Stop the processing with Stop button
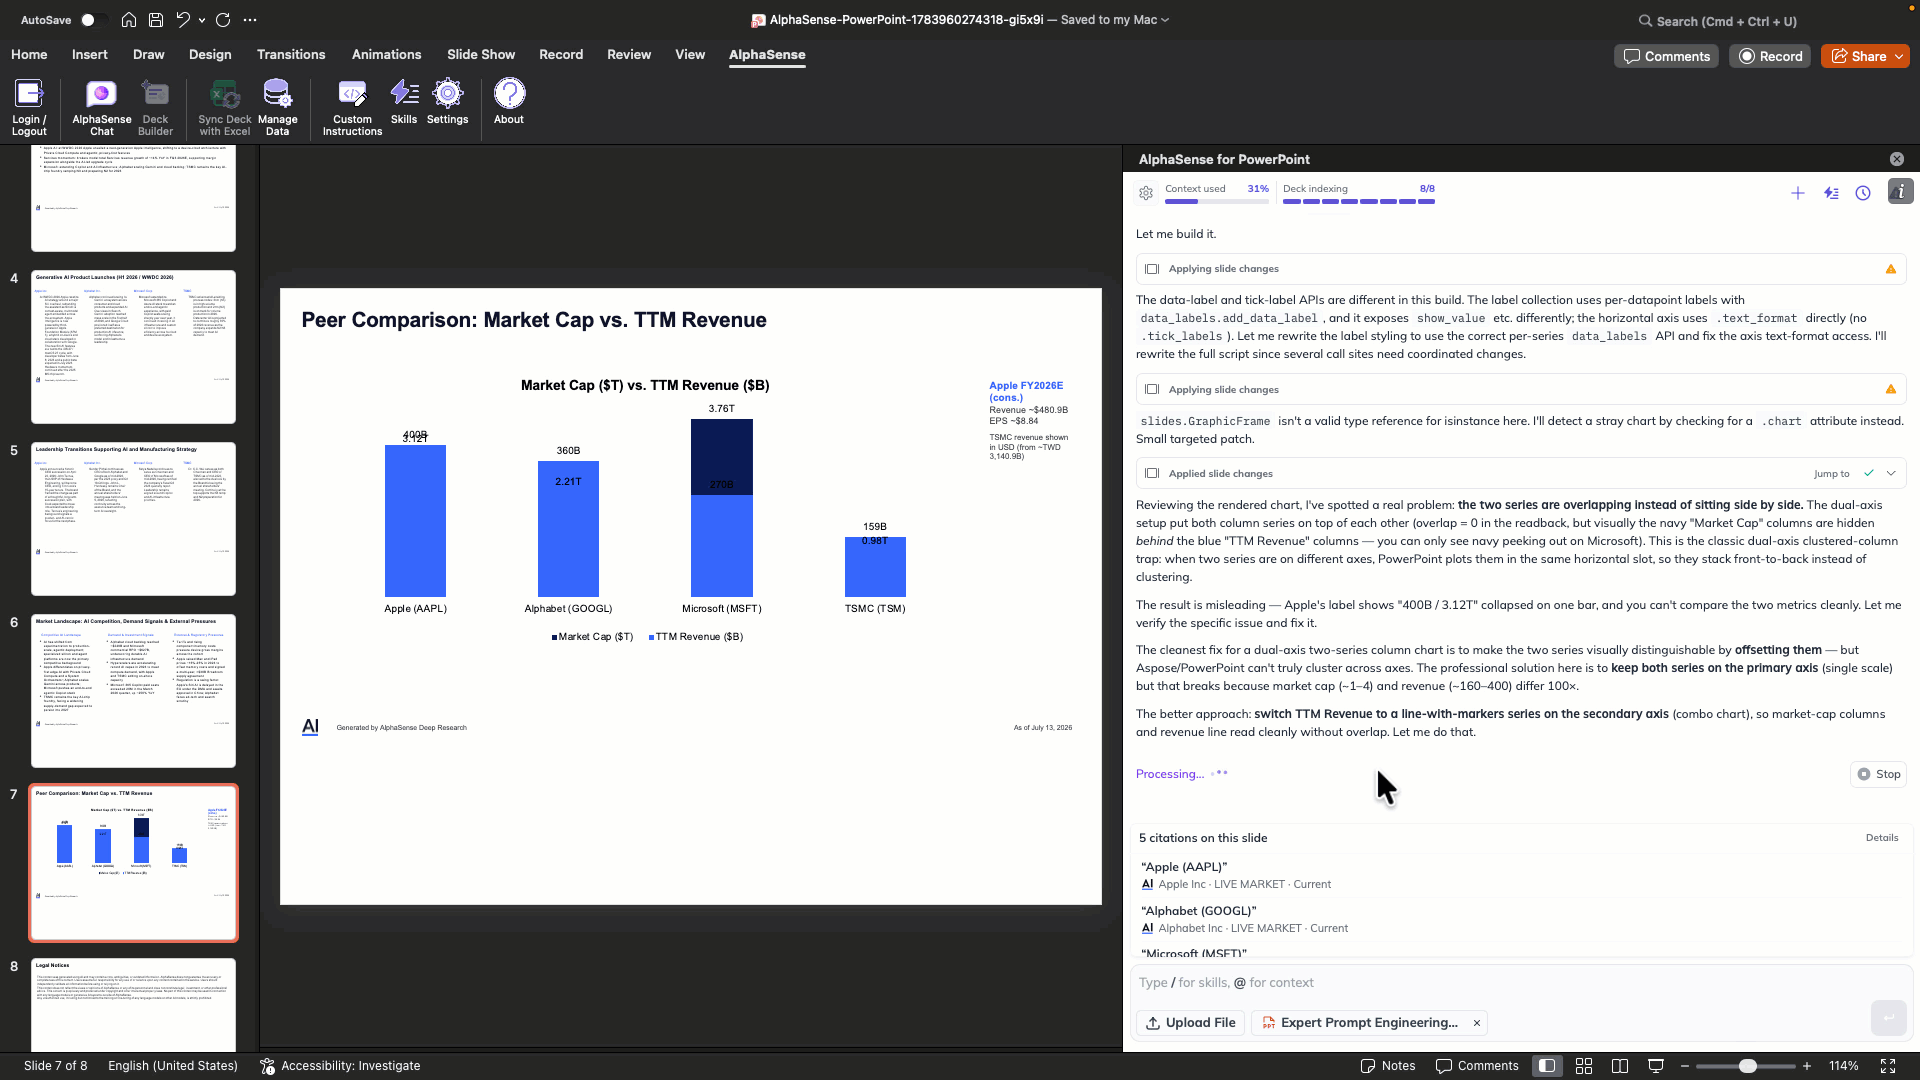Image resolution: width=1920 pixels, height=1080 pixels. tap(1879, 774)
